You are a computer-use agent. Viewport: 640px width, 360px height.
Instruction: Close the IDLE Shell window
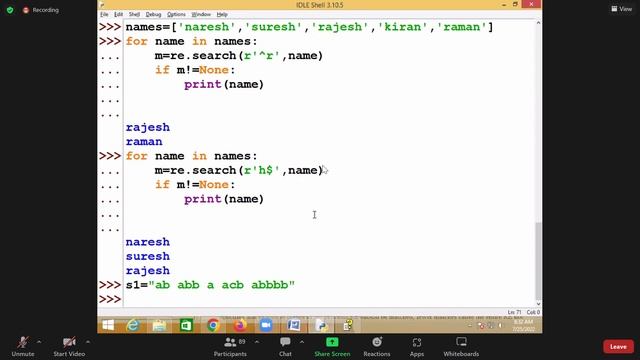[531, 4]
